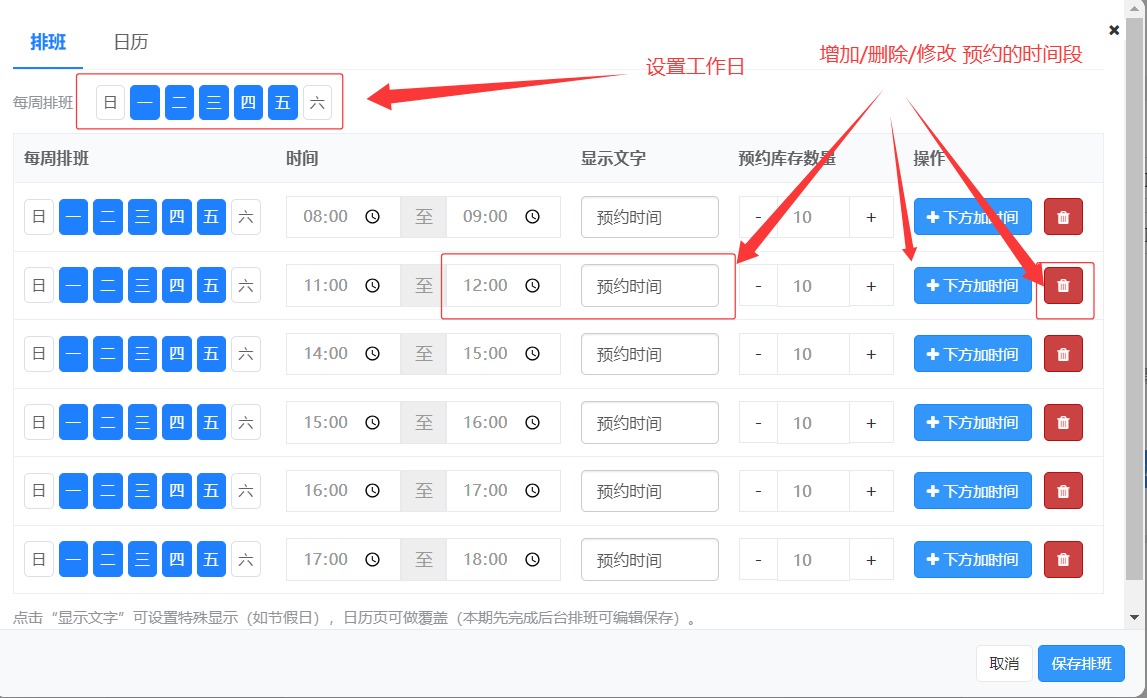Decrease stock quantity for 15:00 row
Image resolution: width=1147 pixels, height=698 pixels.
(758, 423)
